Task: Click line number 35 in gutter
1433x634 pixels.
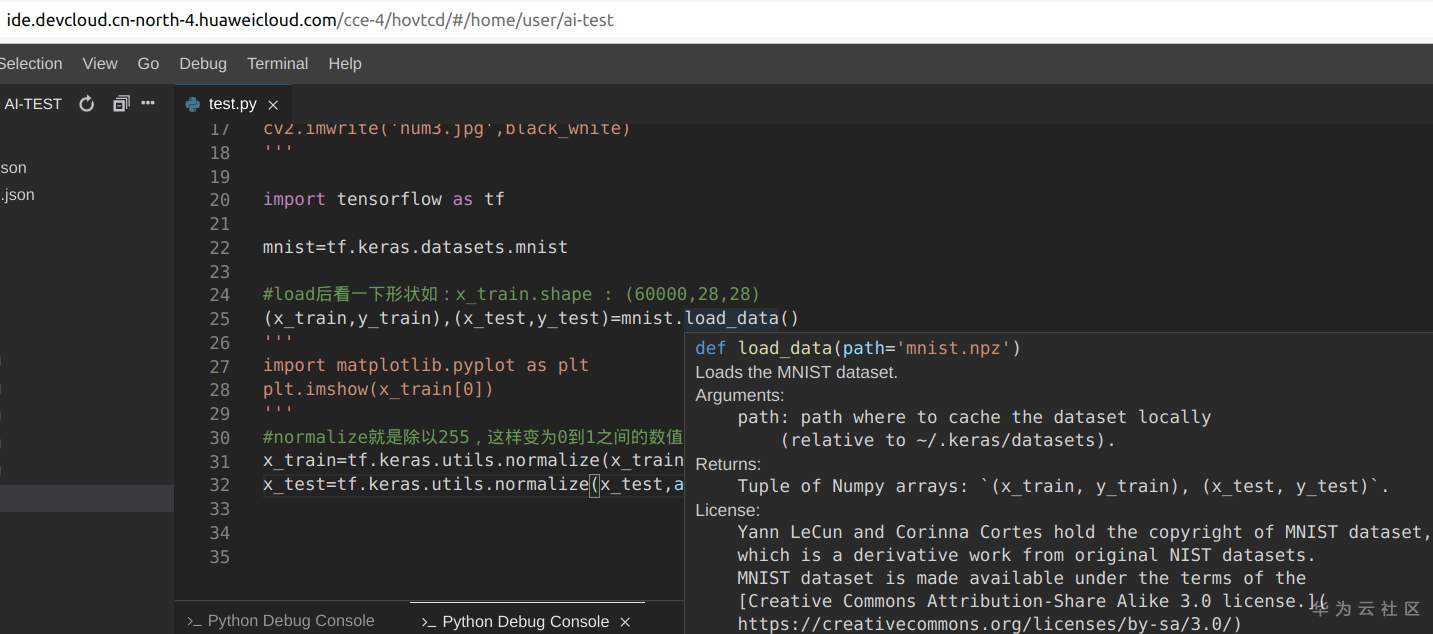Action: pos(220,557)
